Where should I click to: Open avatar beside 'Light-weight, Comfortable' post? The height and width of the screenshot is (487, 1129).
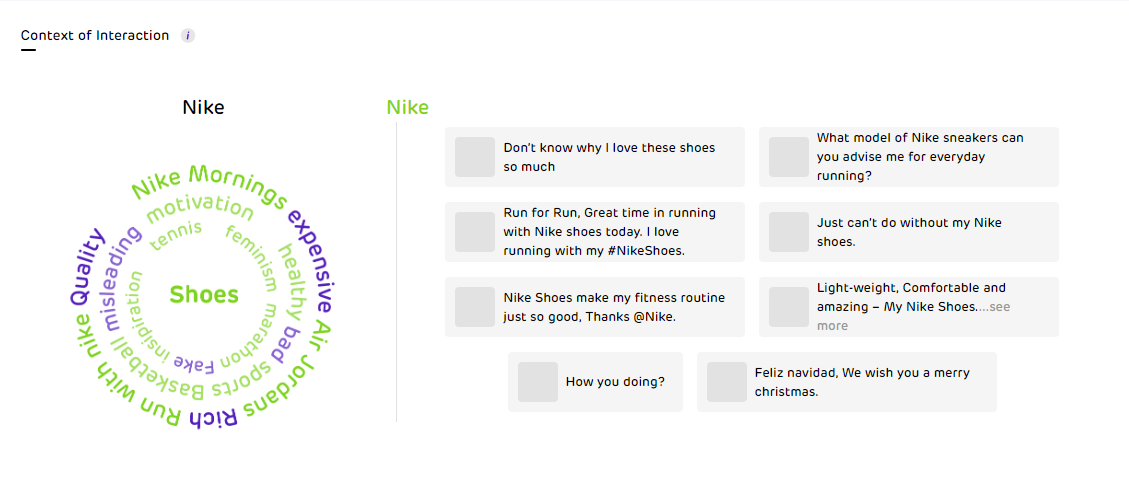[x=789, y=307]
